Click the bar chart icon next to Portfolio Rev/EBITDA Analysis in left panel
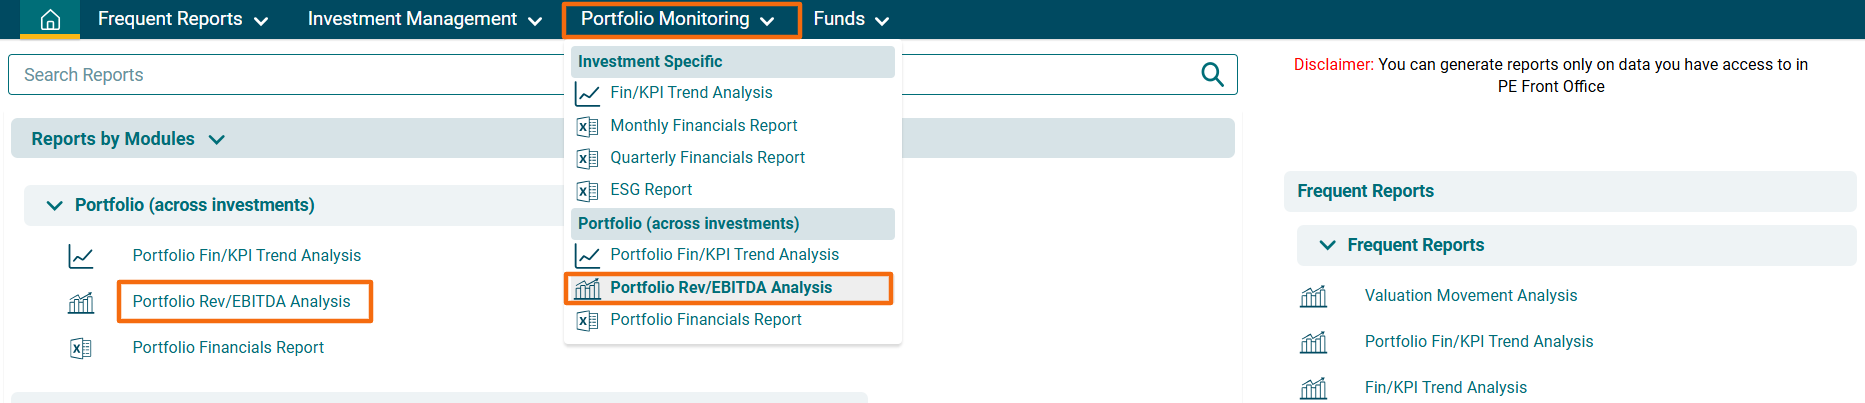The height and width of the screenshot is (403, 1865). coord(81,302)
